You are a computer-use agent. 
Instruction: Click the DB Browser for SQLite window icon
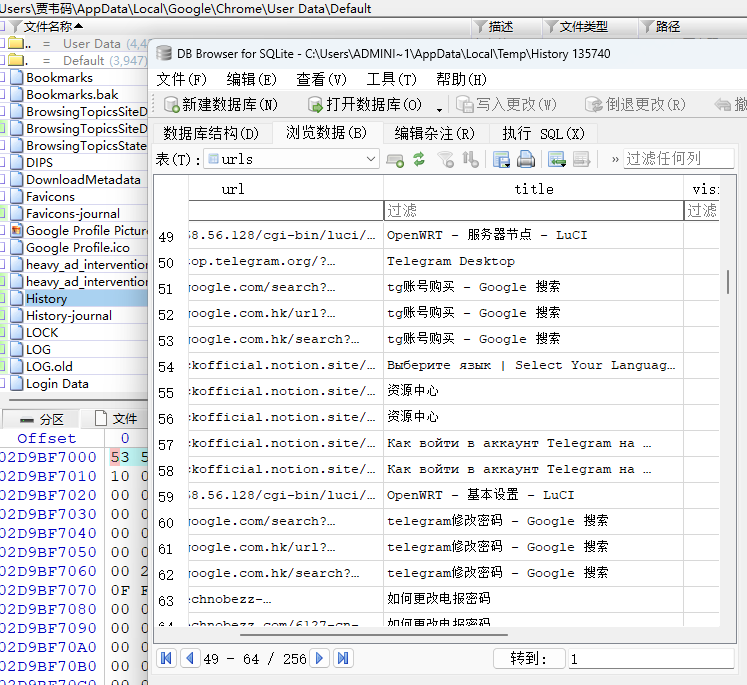tap(163, 53)
